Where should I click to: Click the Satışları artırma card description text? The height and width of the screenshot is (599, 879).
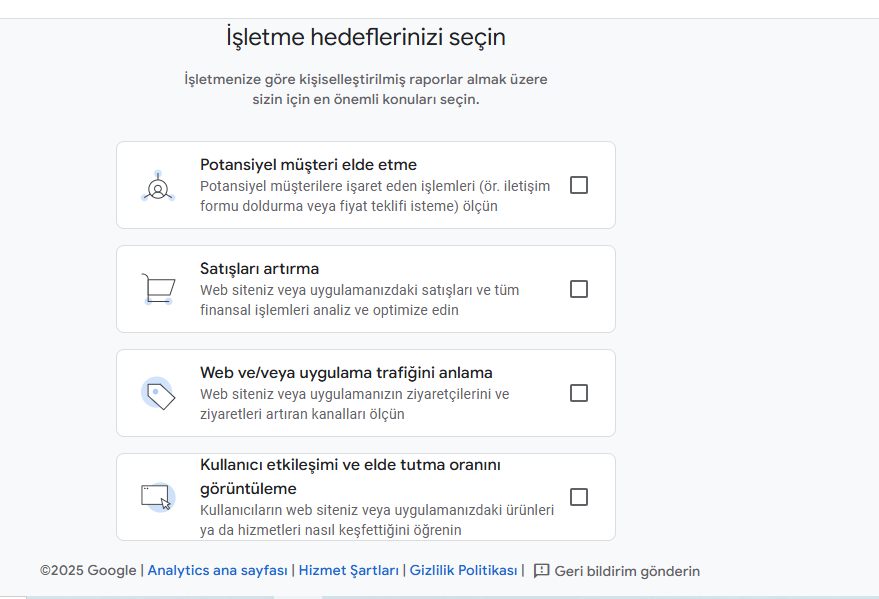pos(359,300)
